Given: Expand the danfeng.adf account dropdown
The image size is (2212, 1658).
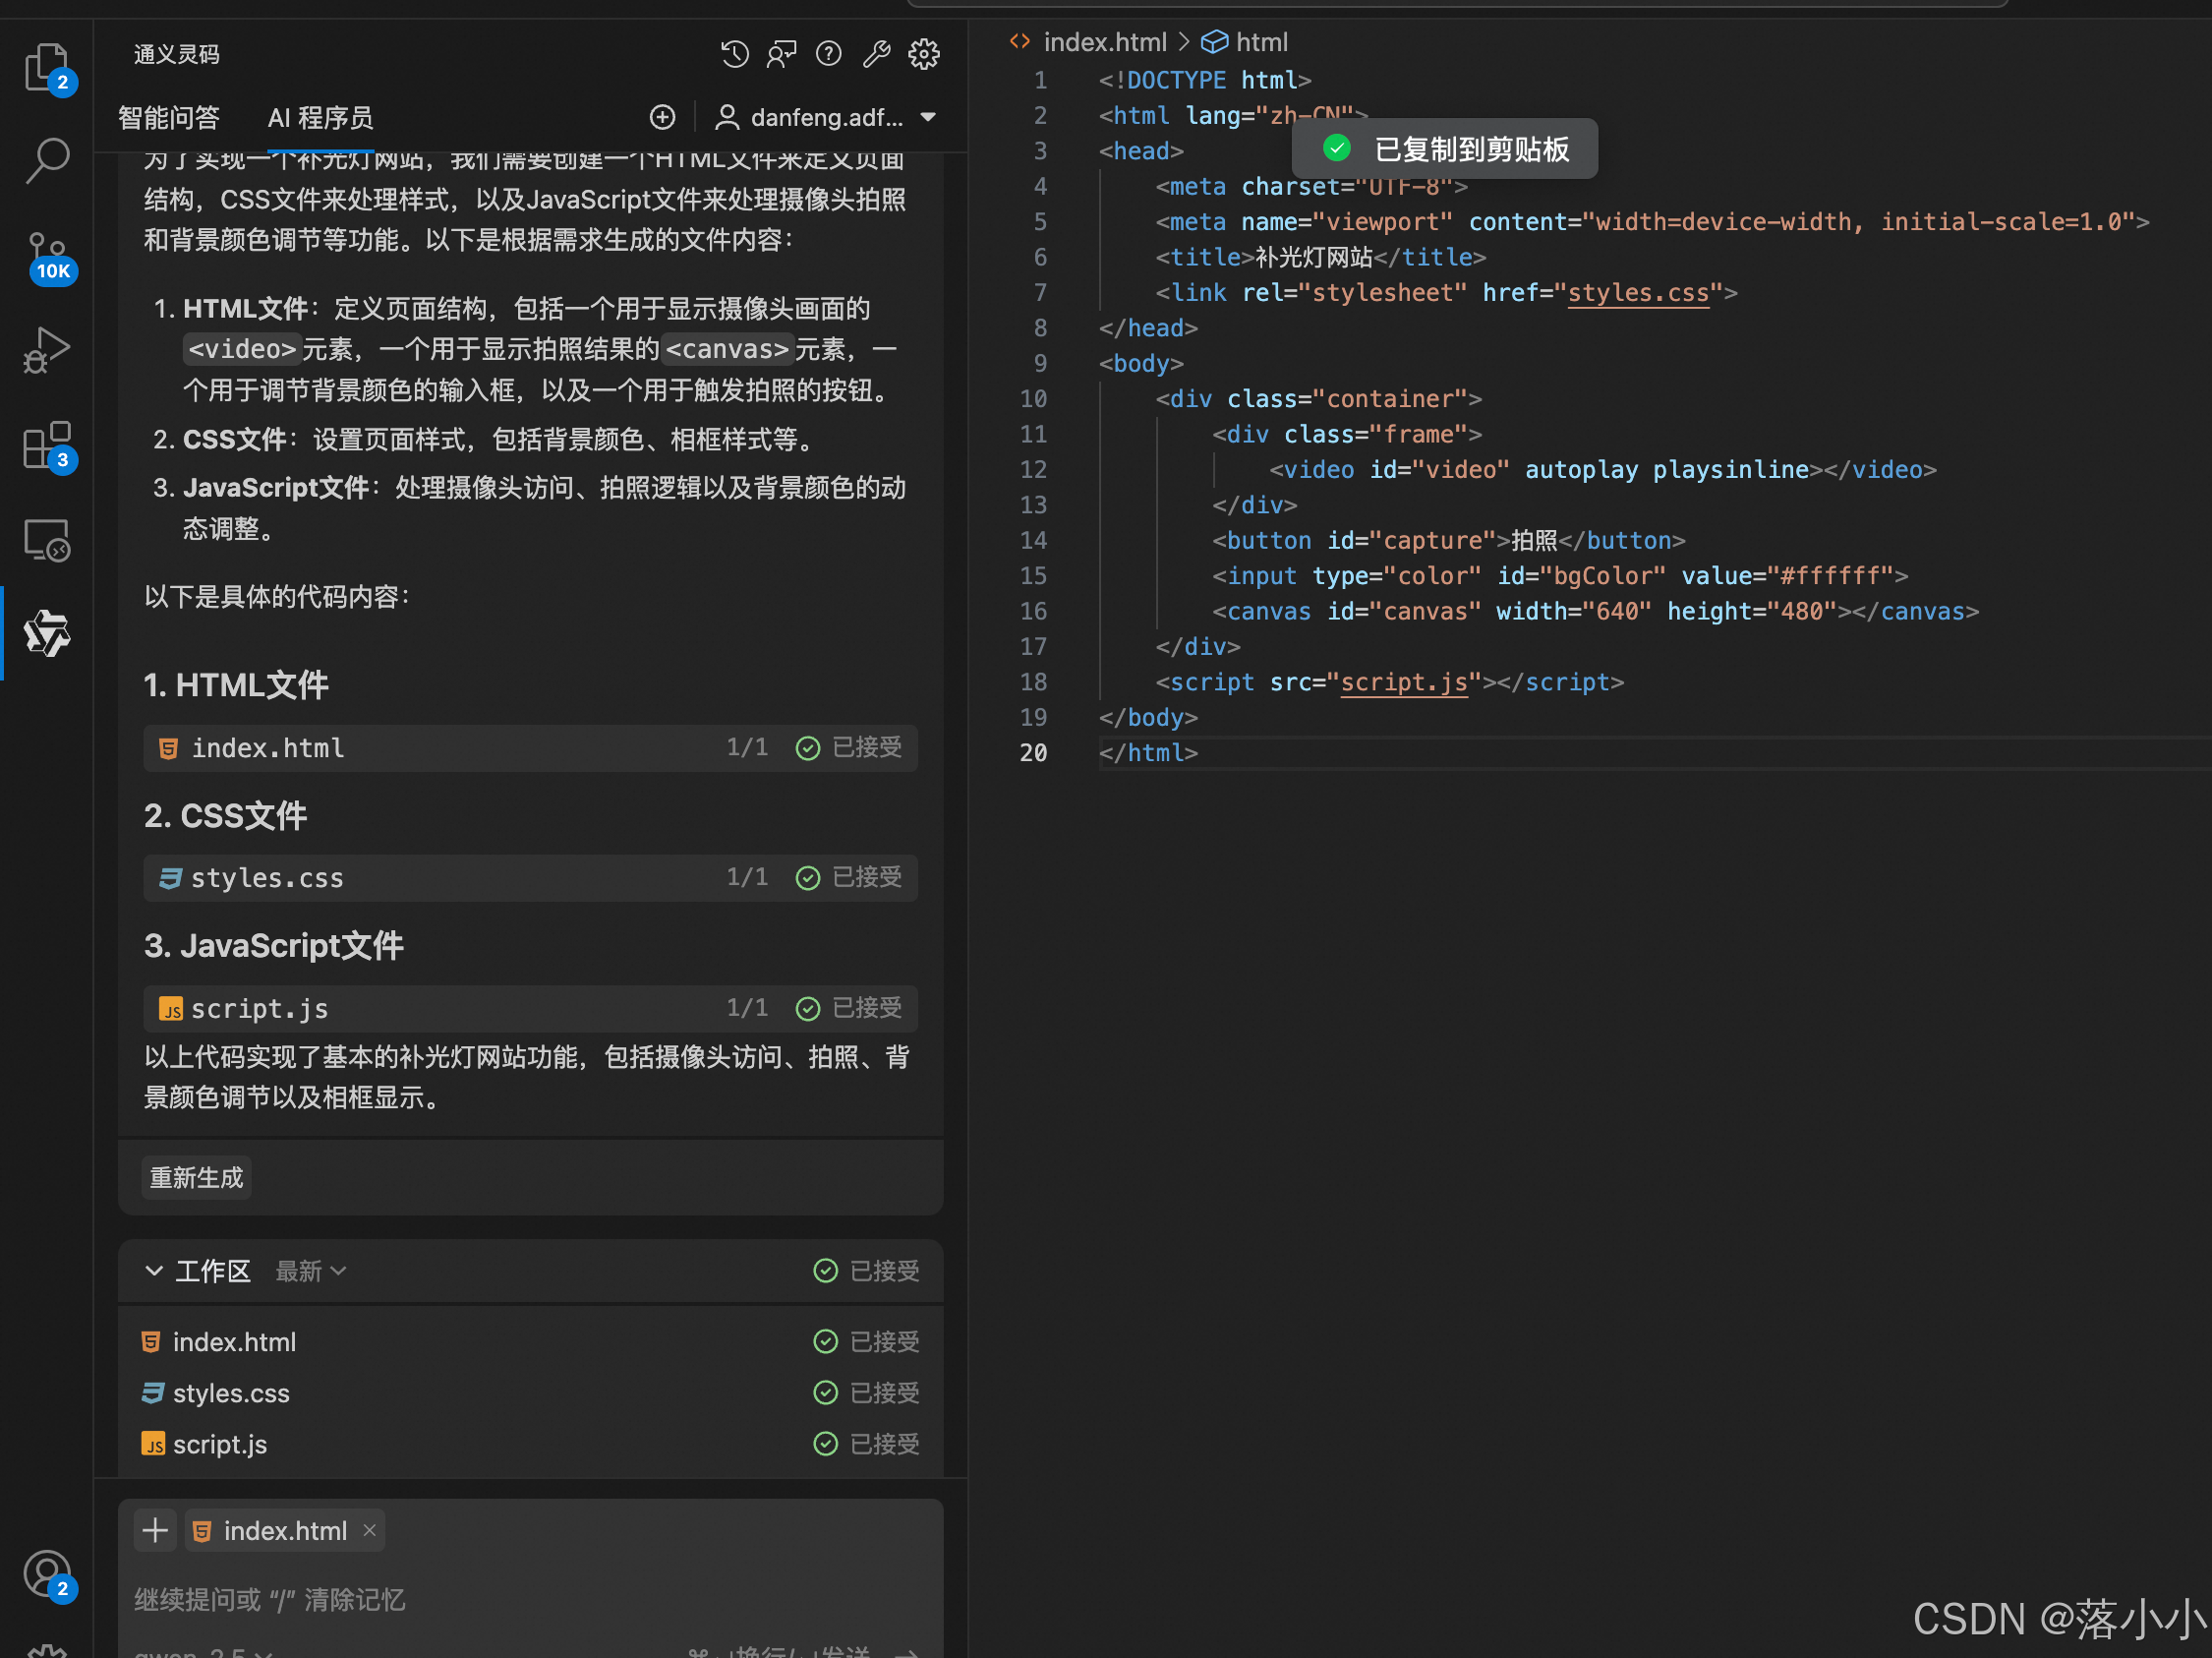Looking at the screenshot, I should point(827,118).
